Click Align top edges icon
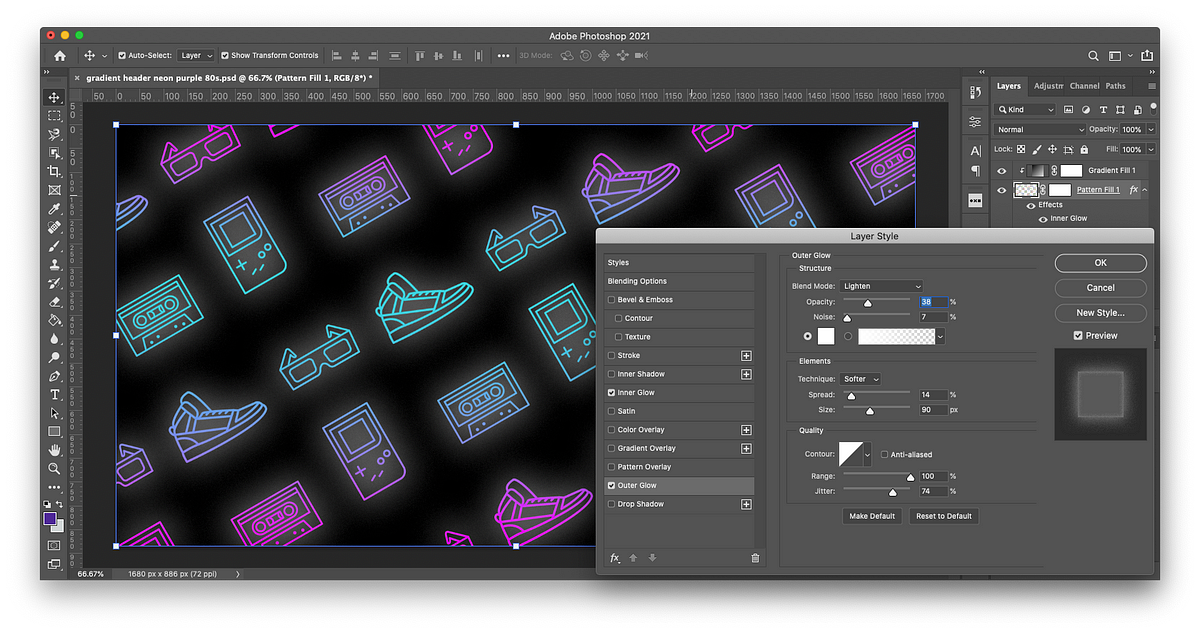 (x=420, y=56)
